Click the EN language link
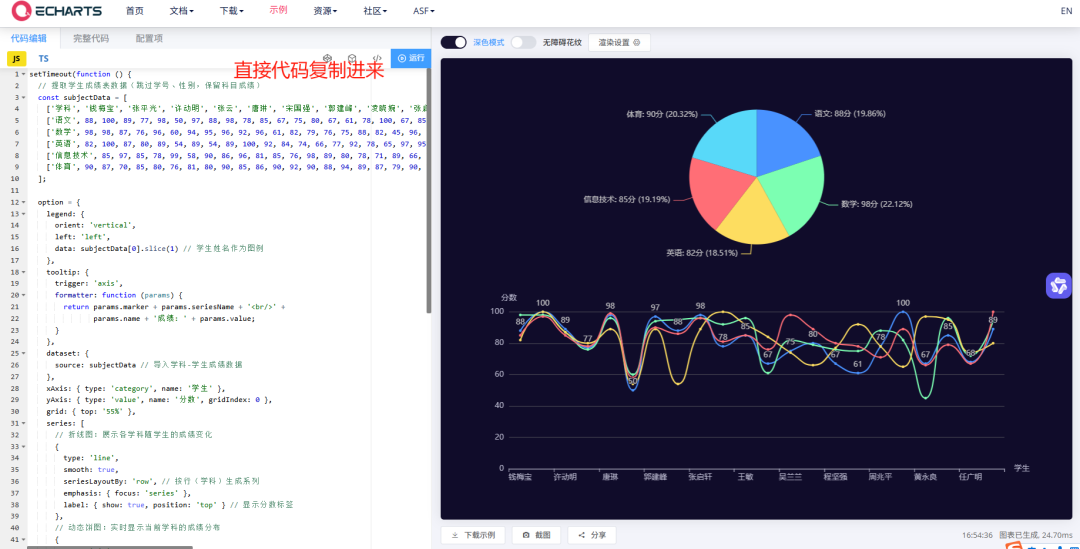This screenshot has height=549, width=1080. (x=1066, y=11)
